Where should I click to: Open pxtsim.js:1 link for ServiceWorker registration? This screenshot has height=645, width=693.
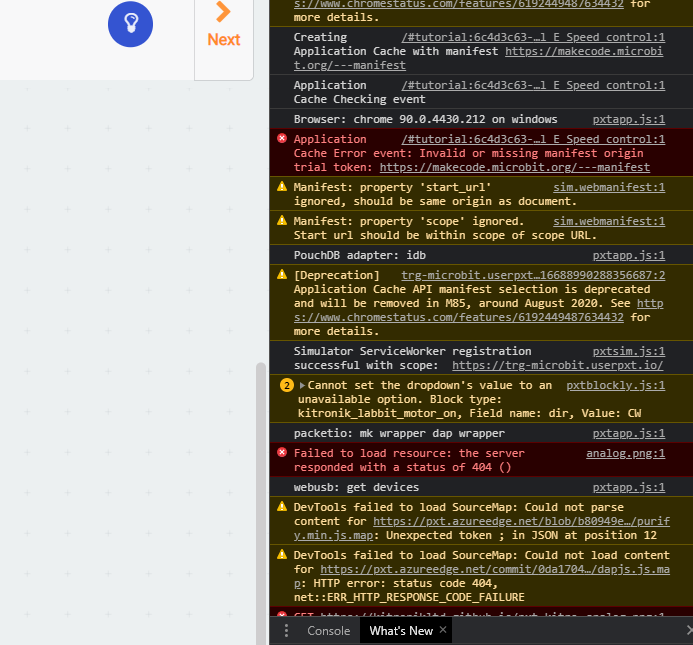tap(628, 351)
